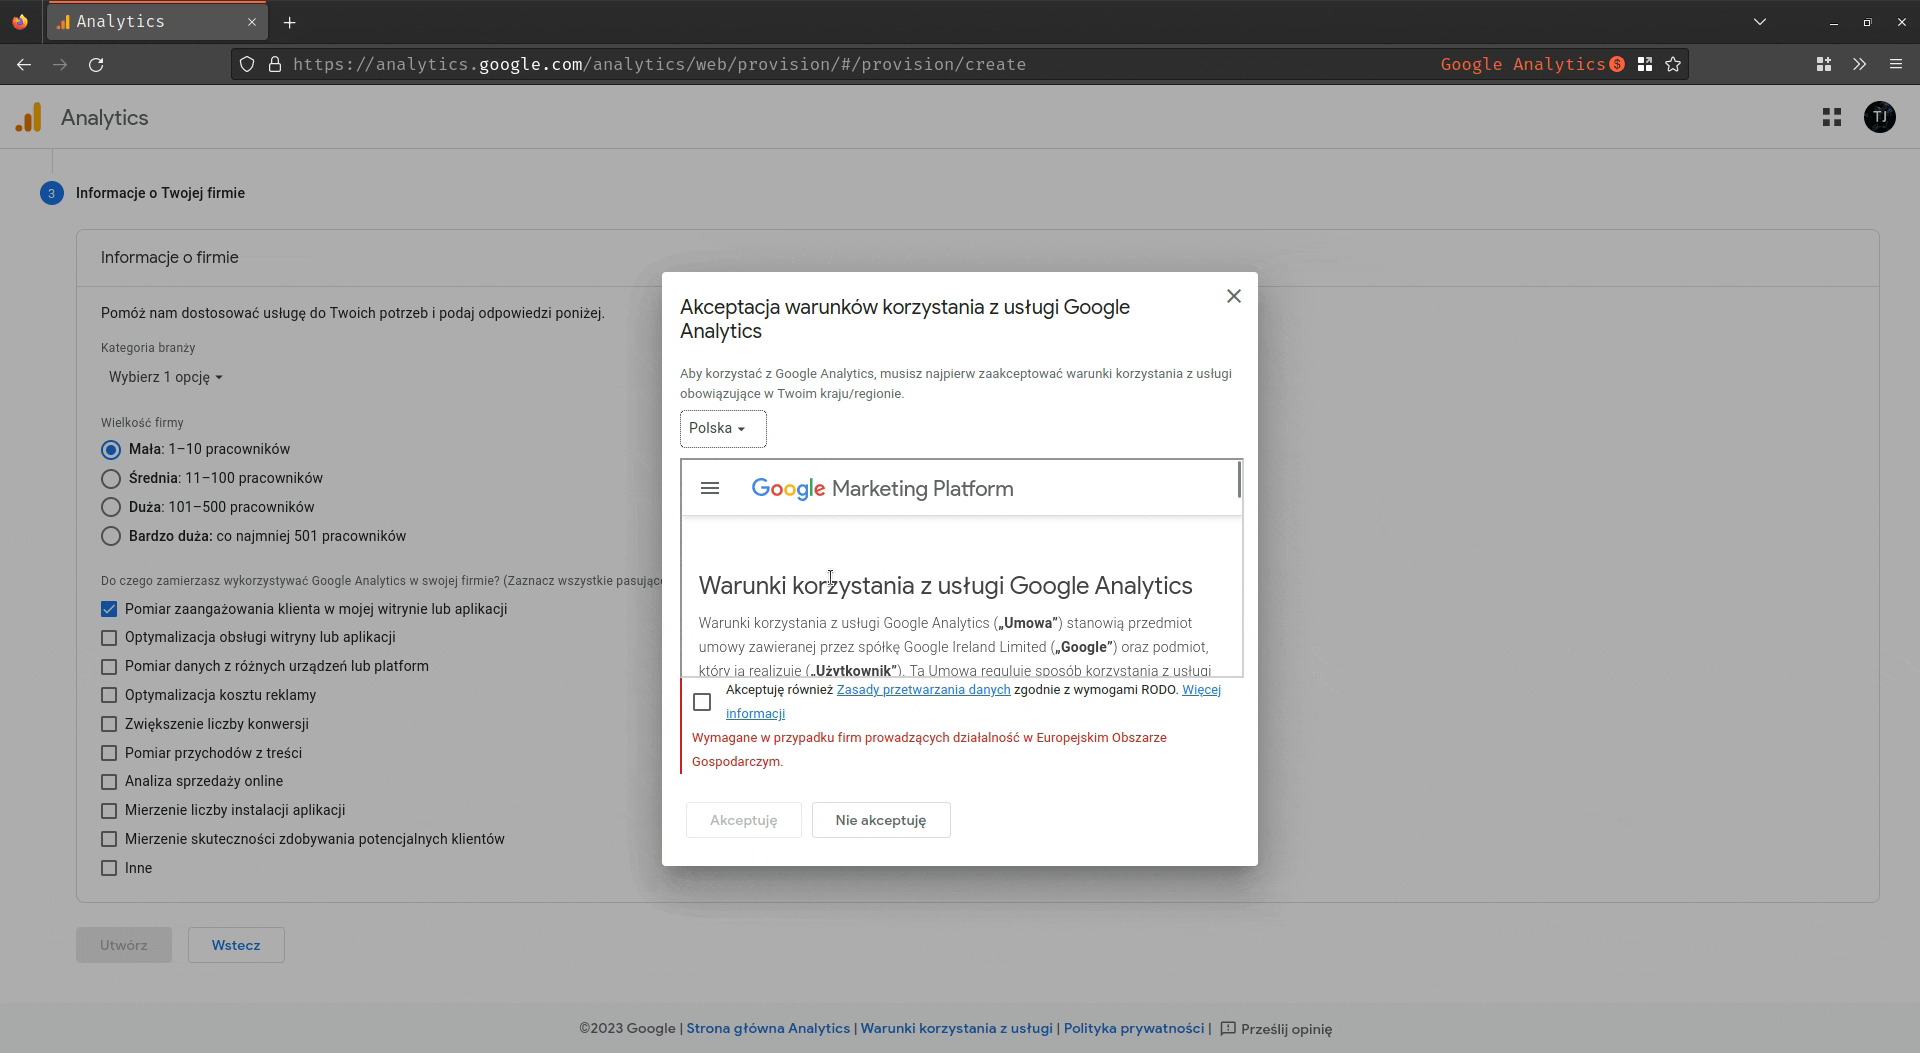The image size is (1920, 1053).
Task: Bookmark this page with the star
Action: [1673, 64]
